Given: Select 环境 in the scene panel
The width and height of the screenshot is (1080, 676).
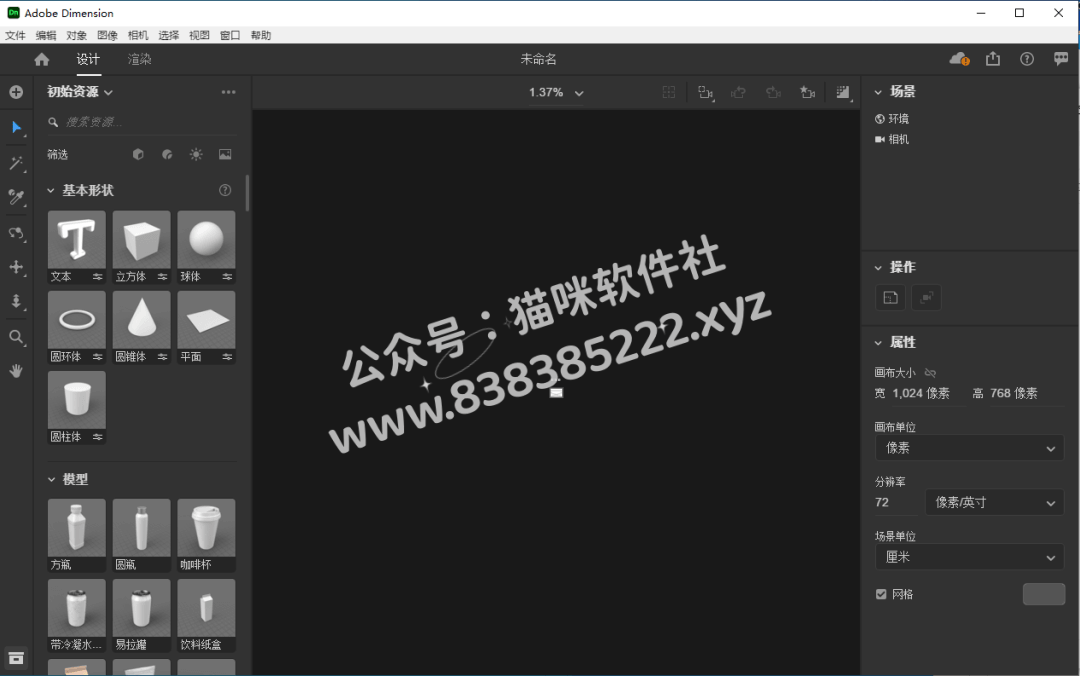Looking at the screenshot, I should tap(892, 119).
